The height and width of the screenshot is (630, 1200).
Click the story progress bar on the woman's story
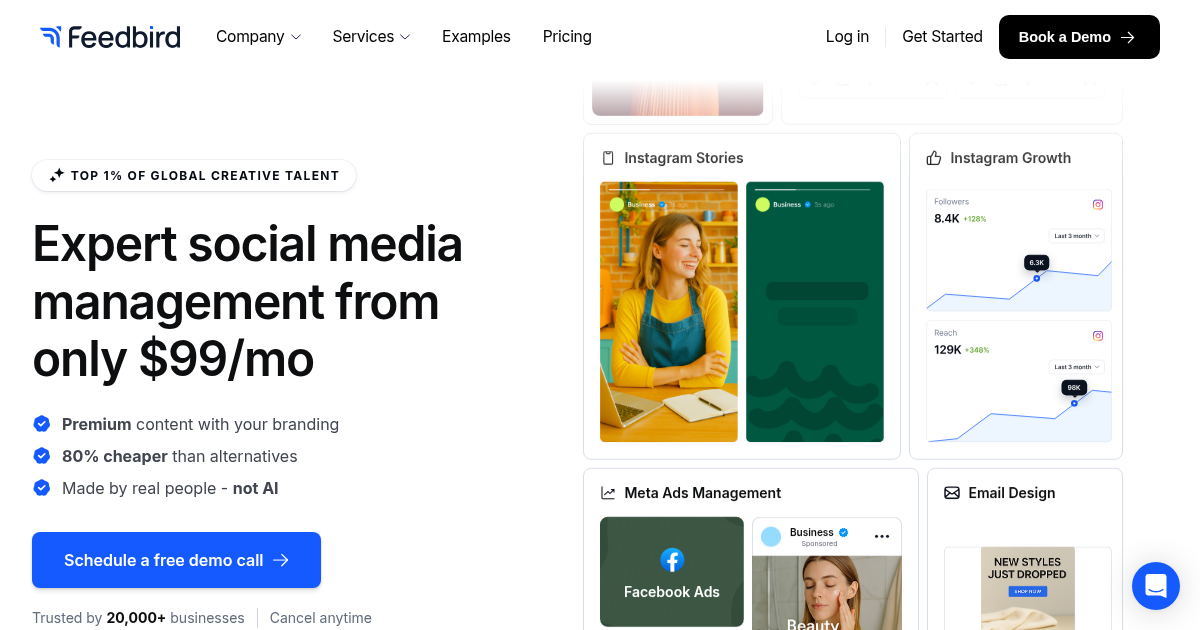click(x=669, y=188)
